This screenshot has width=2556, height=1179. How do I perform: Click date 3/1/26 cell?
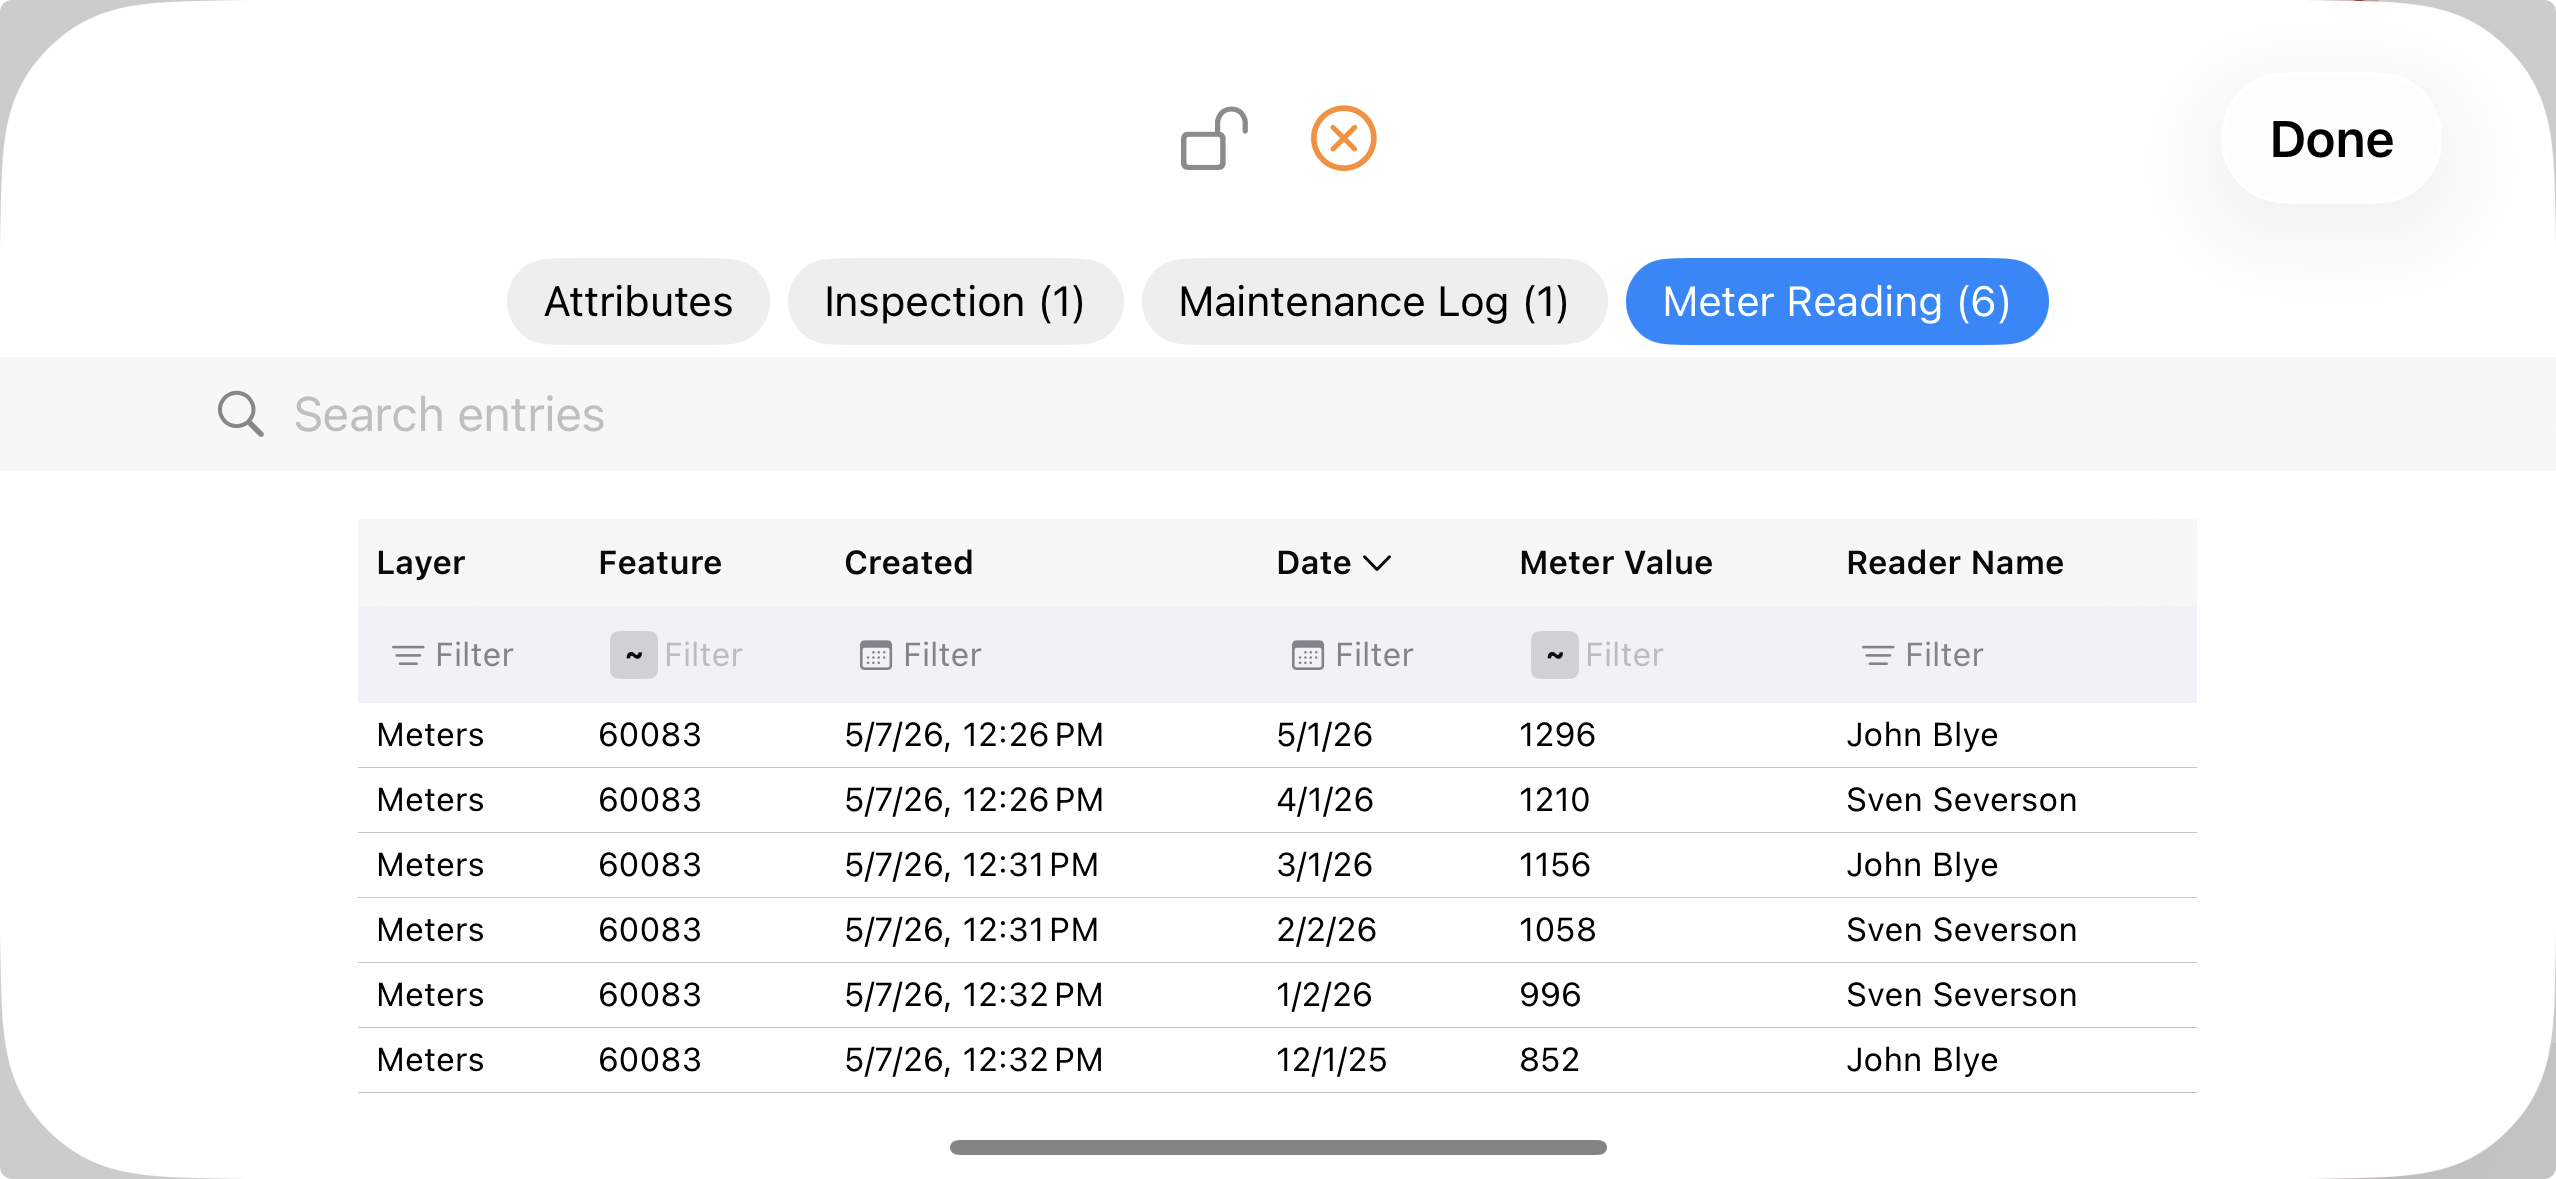tap(1324, 865)
